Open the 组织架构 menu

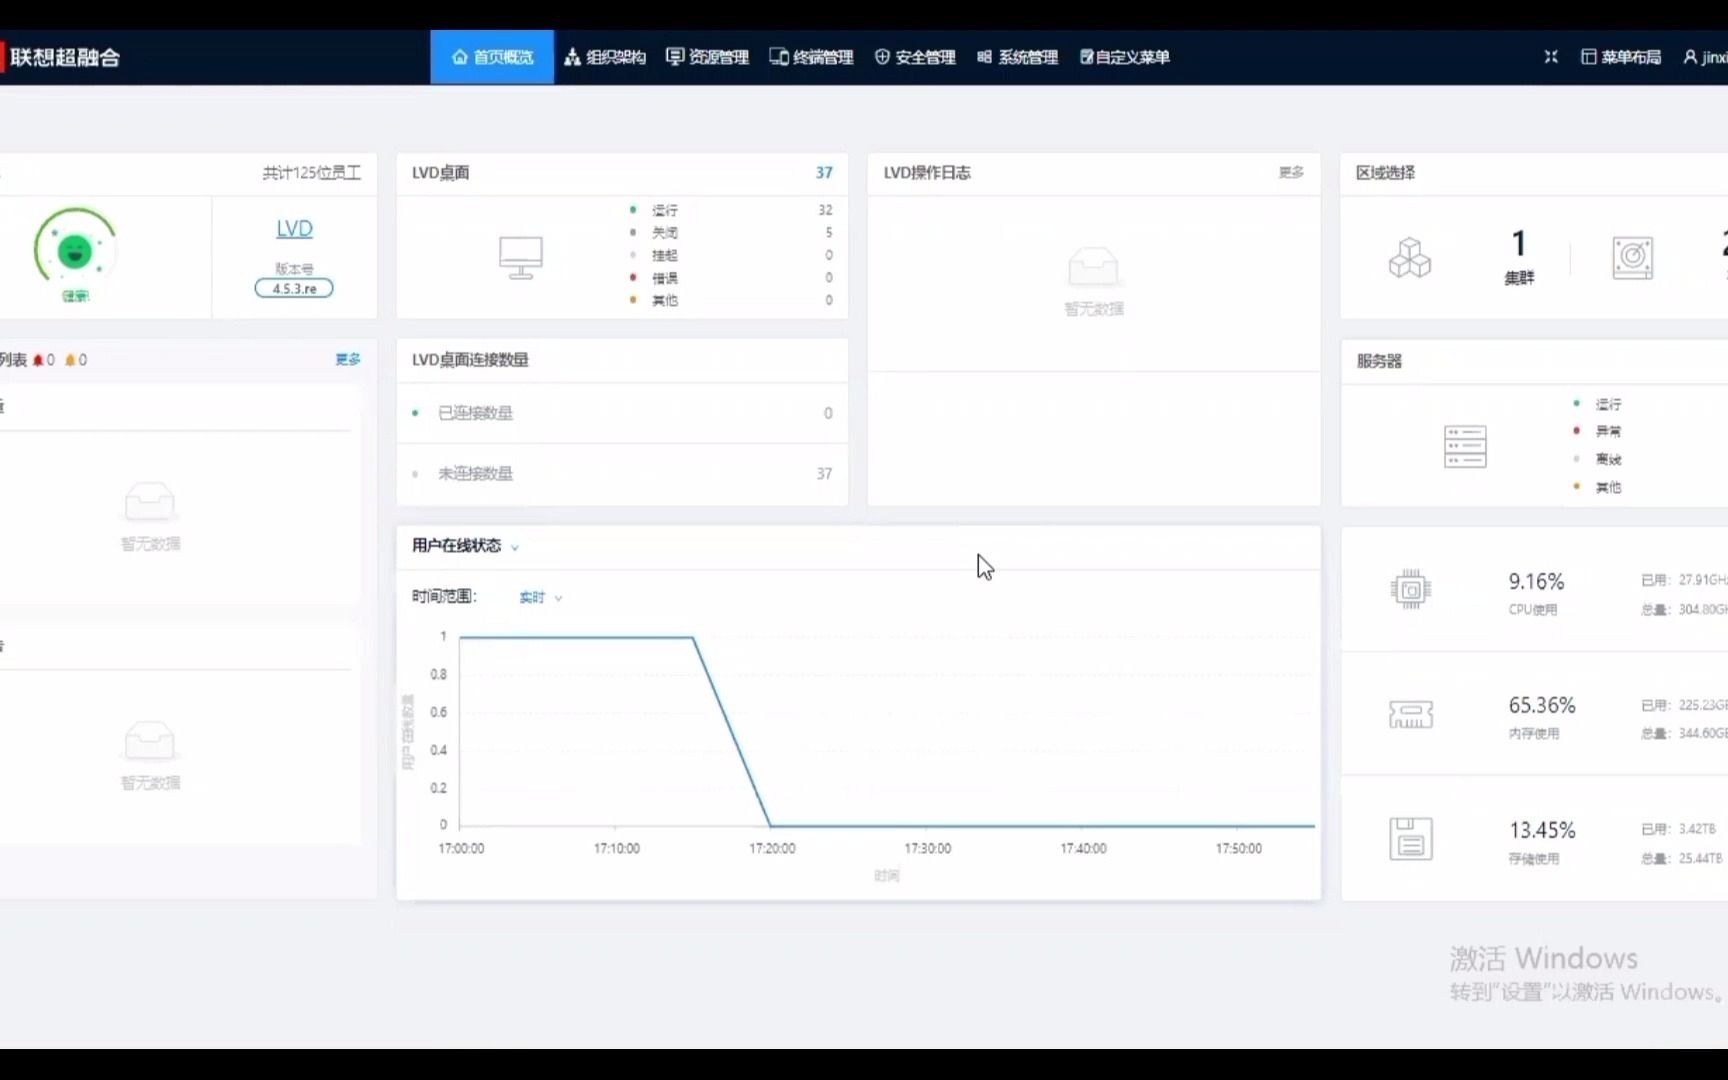coord(605,57)
